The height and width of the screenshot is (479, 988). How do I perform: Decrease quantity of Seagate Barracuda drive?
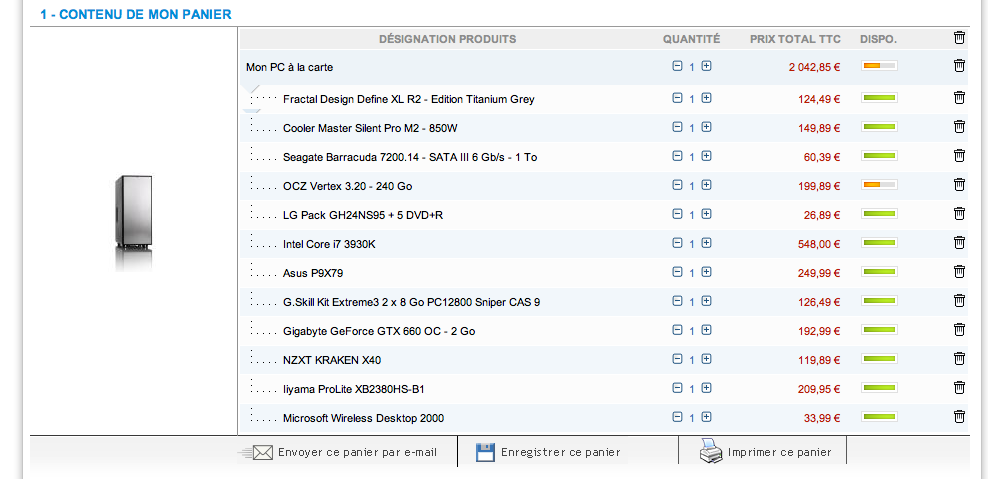[677, 156]
